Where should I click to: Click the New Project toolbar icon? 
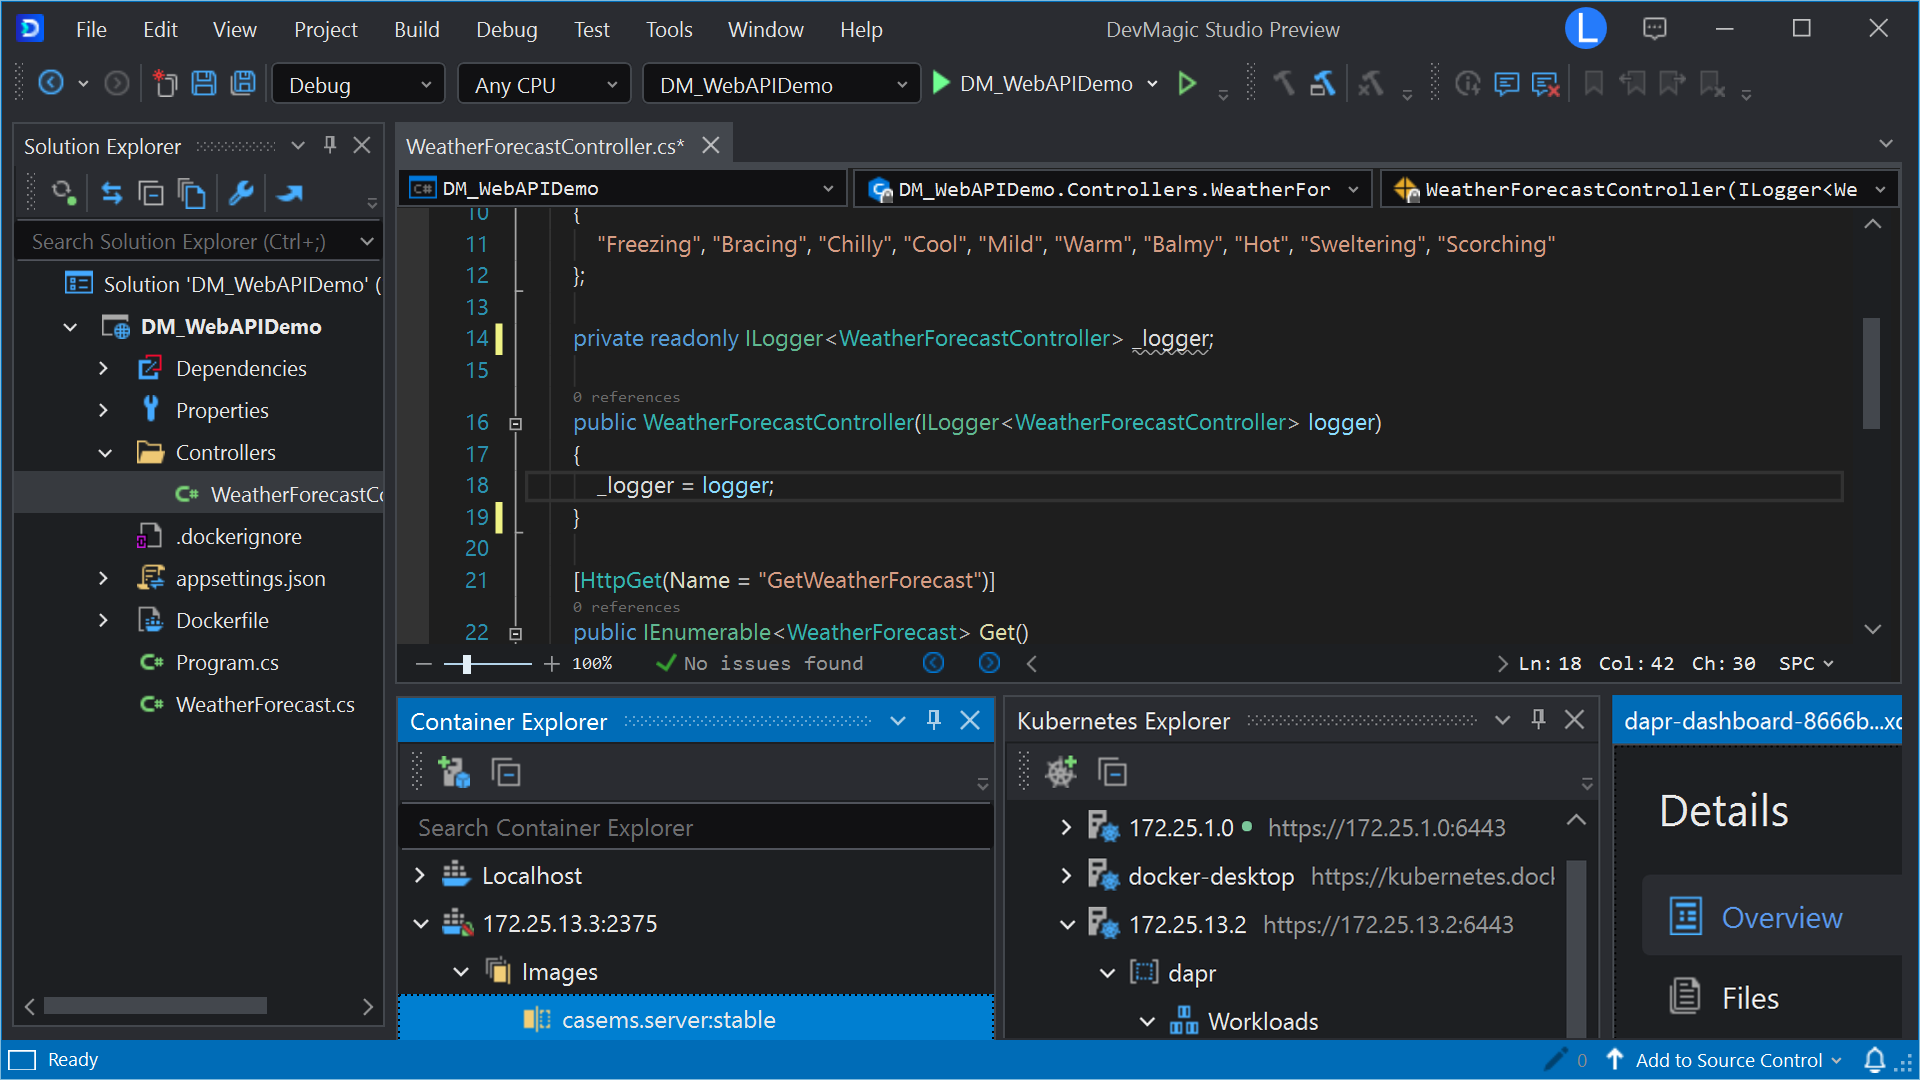pyautogui.click(x=164, y=83)
